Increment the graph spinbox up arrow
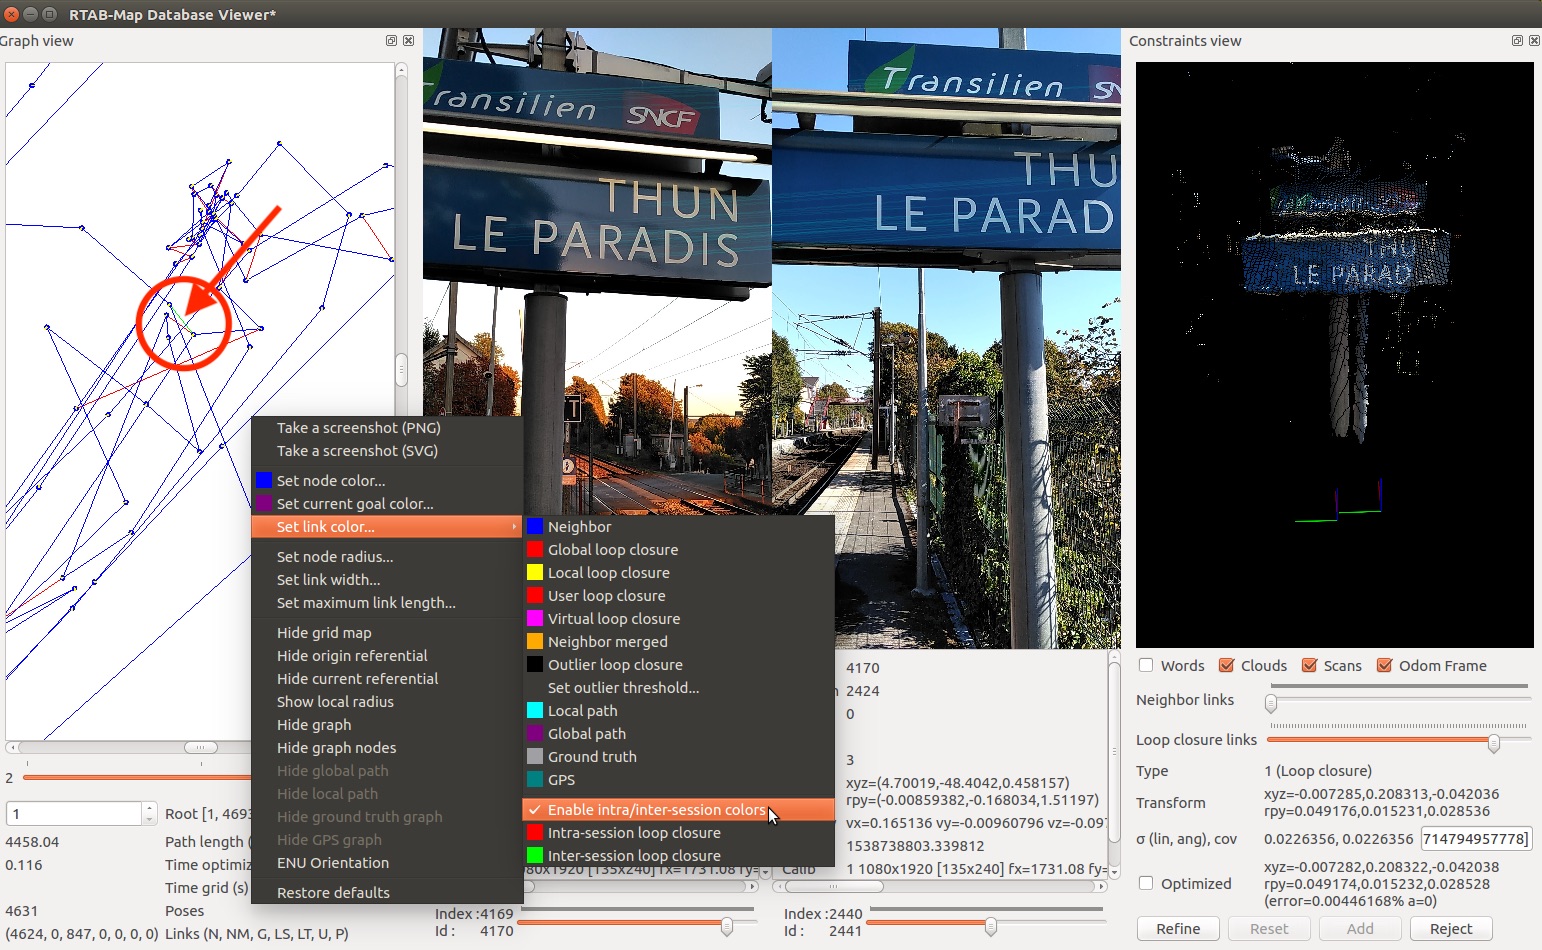 point(149,808)
